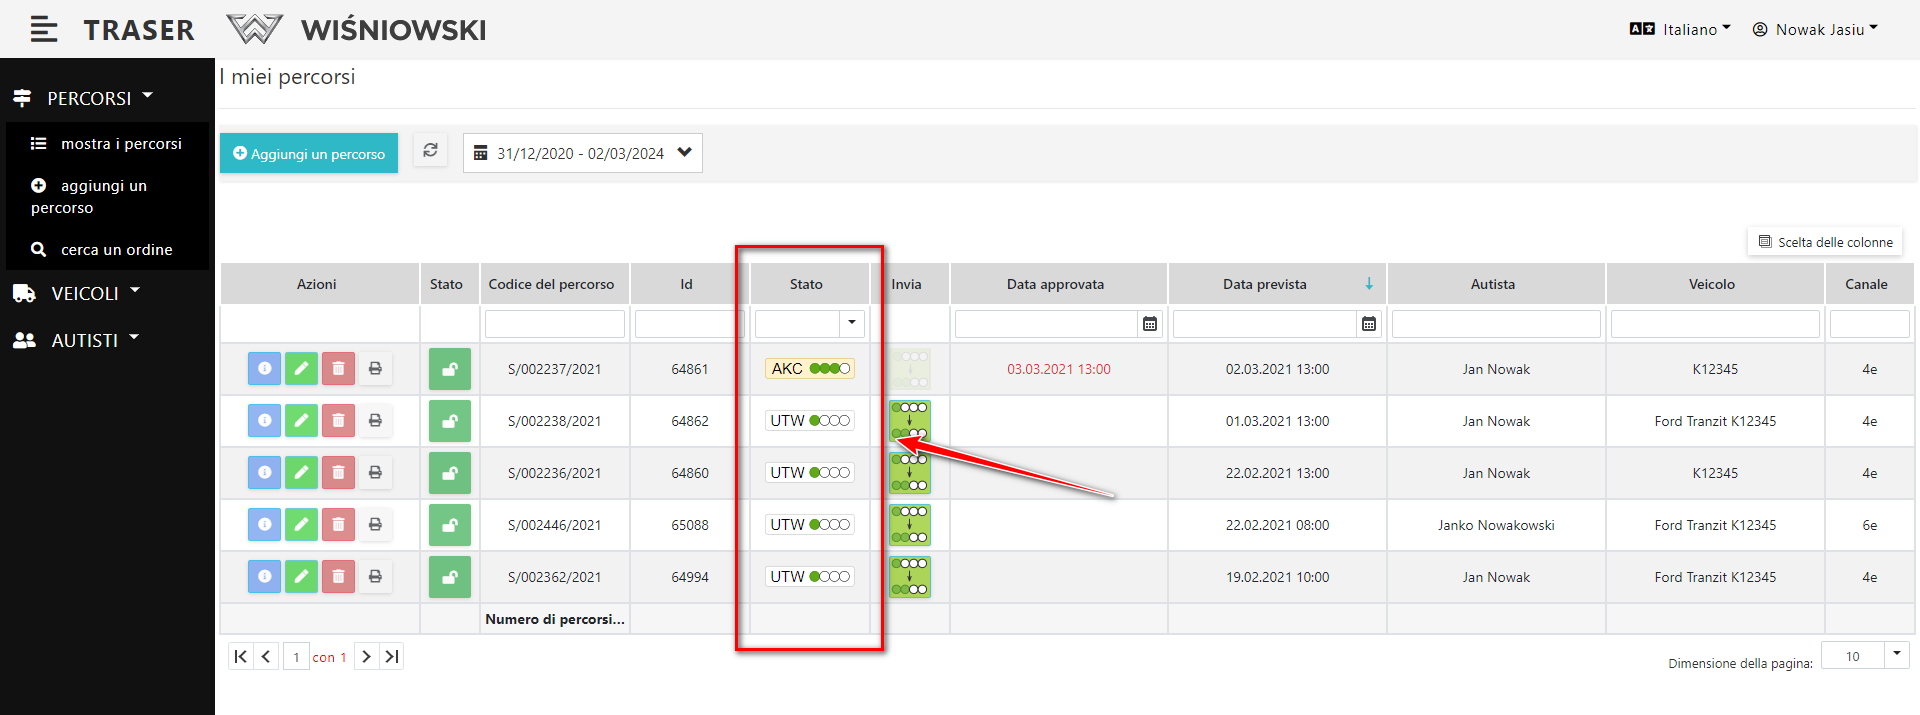The image size is (1920, 715).
Task: Toggle lock state for route S/002237/2021
Action: click(x=450, y=369)
